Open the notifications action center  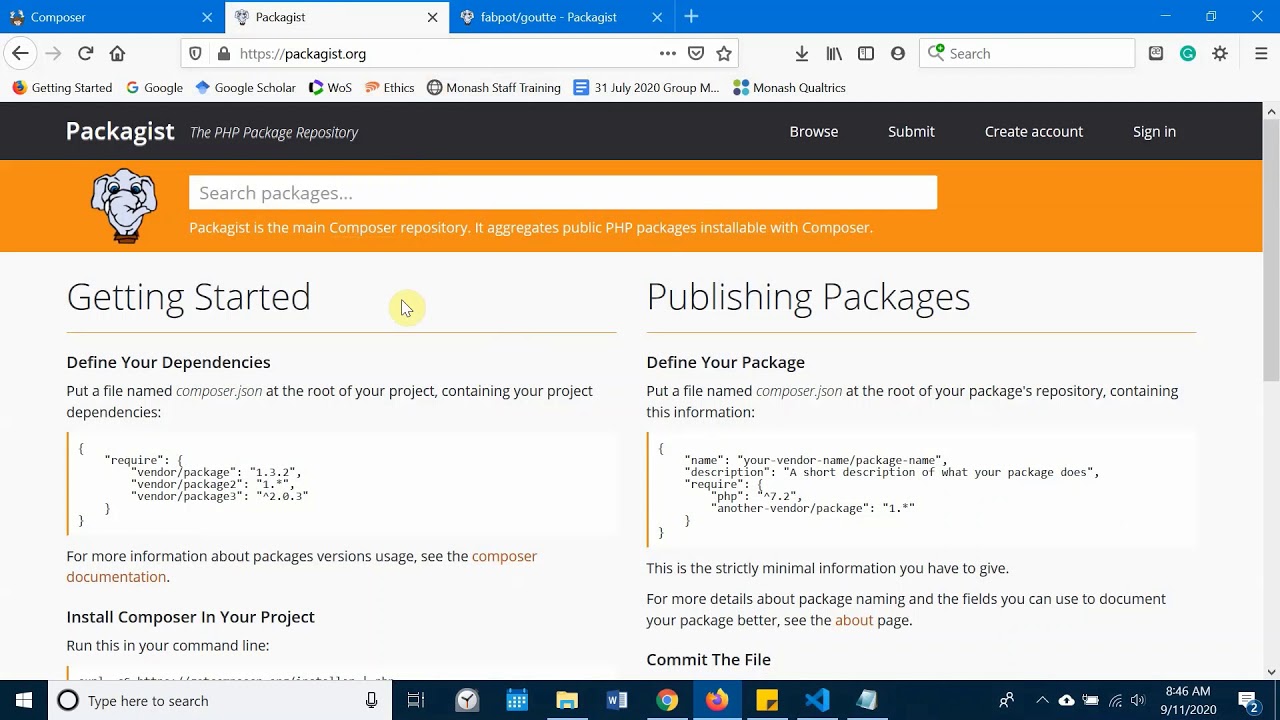(x=1248, y=700)
